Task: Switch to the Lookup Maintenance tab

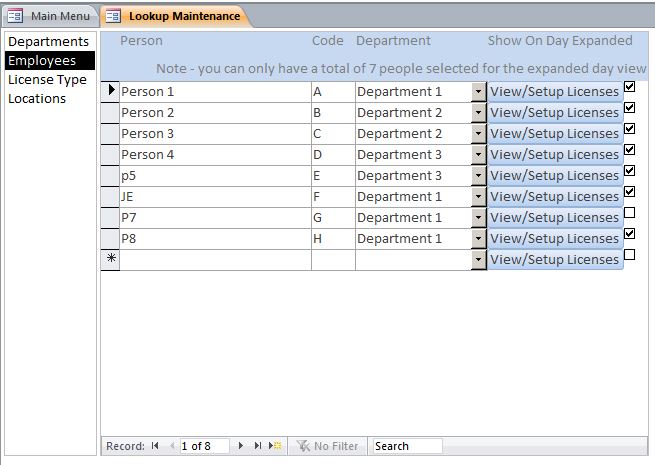Action: [x=175, y=16]
